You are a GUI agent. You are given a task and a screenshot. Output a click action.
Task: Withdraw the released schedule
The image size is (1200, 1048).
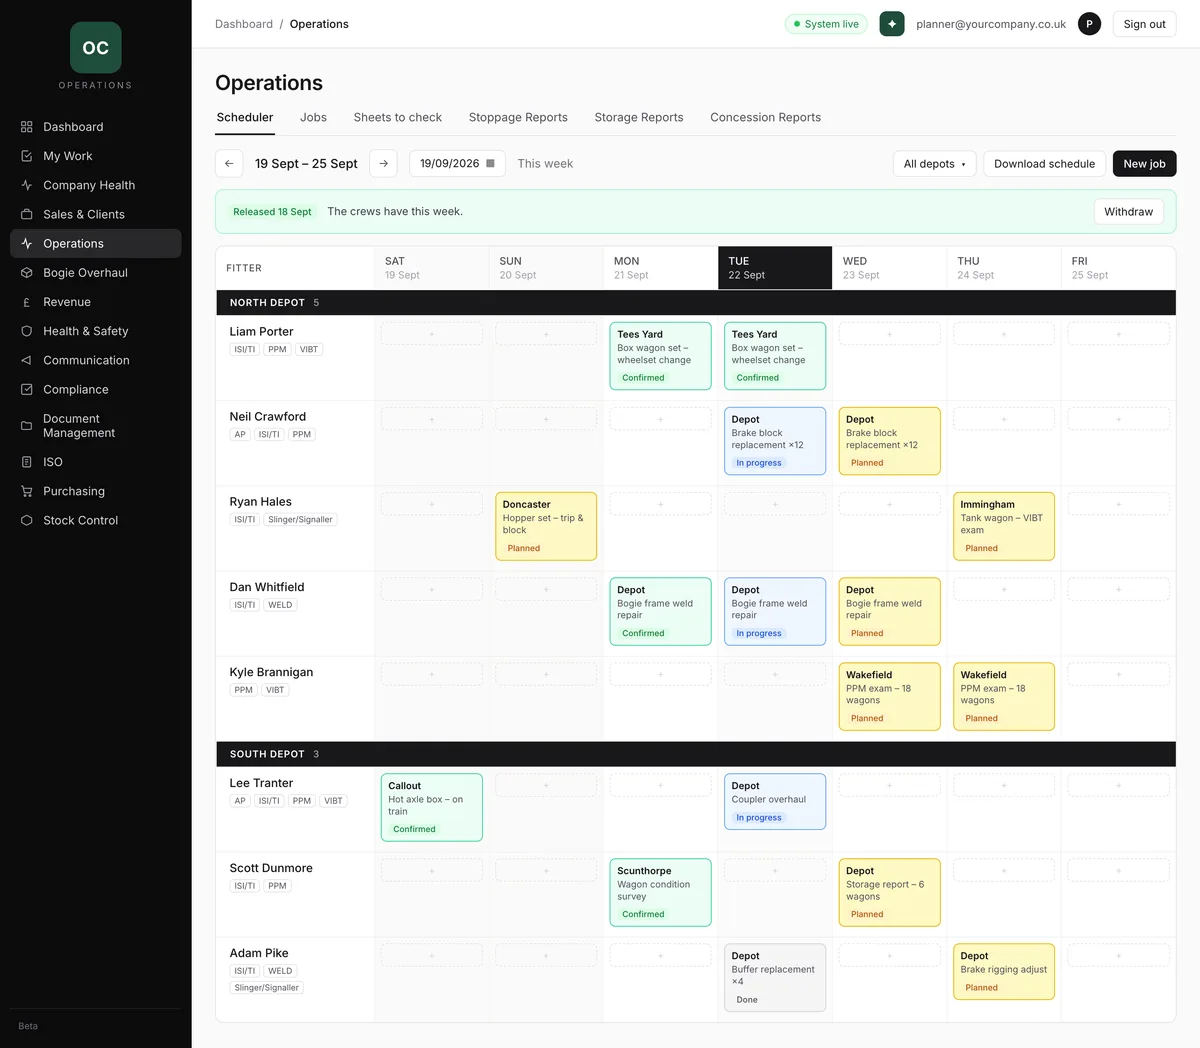click(x=1128, y=212)
